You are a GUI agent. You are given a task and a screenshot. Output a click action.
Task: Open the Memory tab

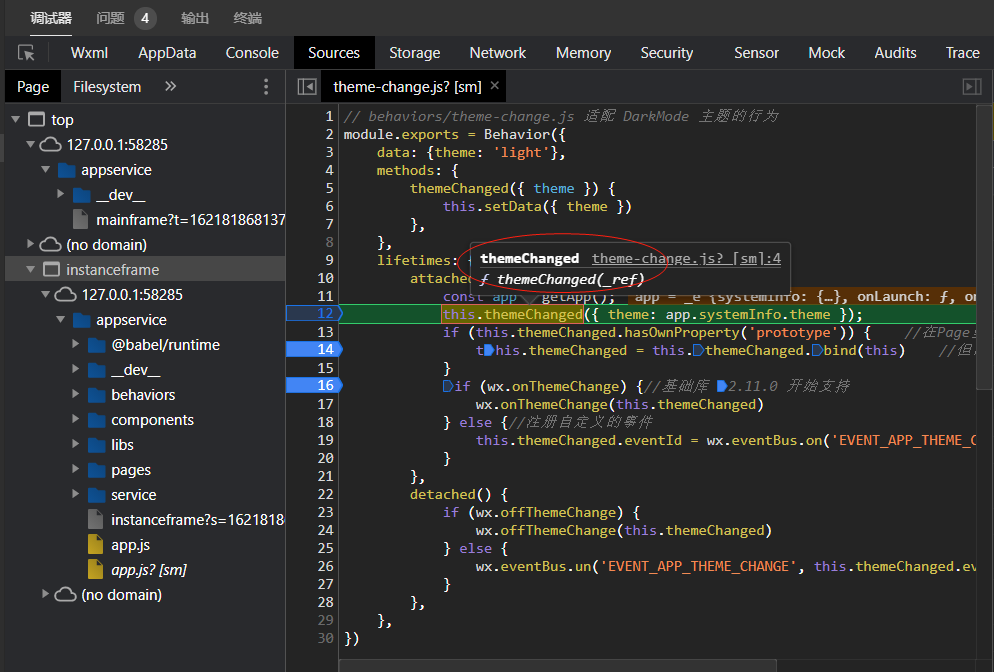pyautogui.click(x=583, y=53)
